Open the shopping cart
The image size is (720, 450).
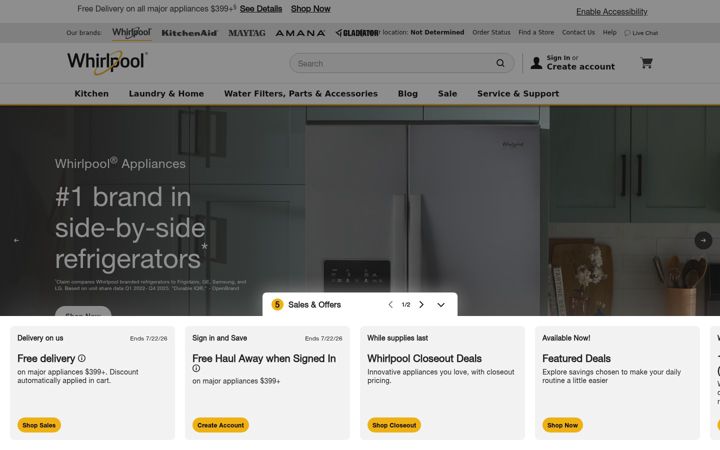coord(646,63)
